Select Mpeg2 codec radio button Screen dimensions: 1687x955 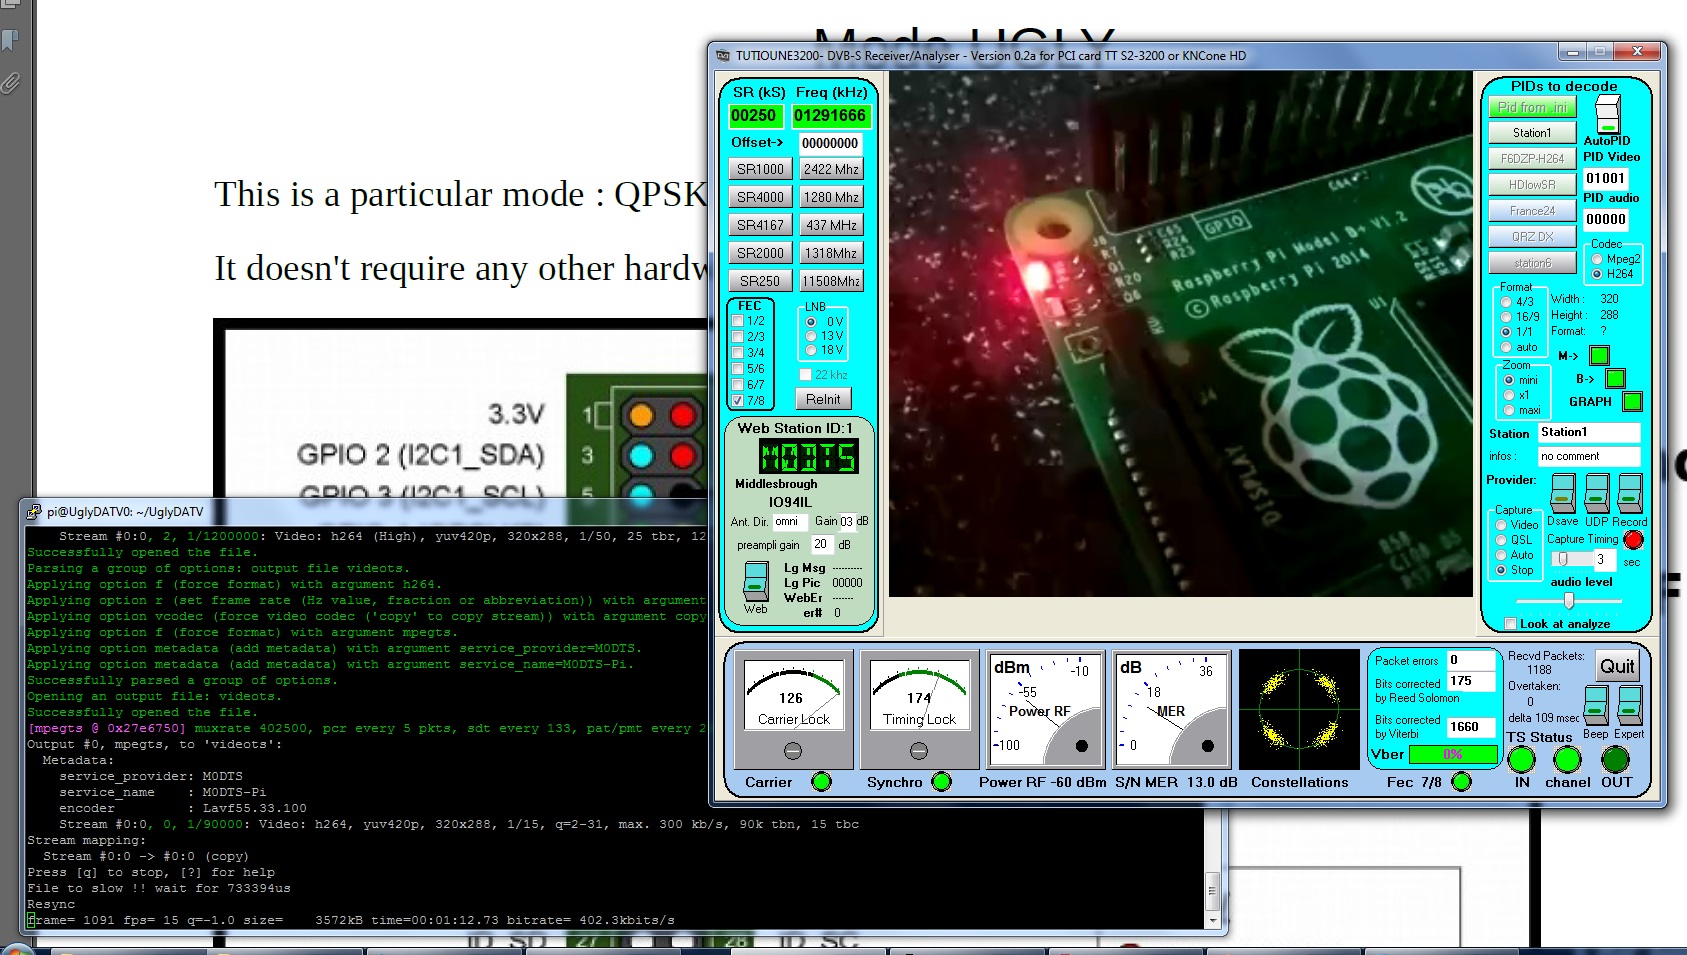coord(1597,259)
